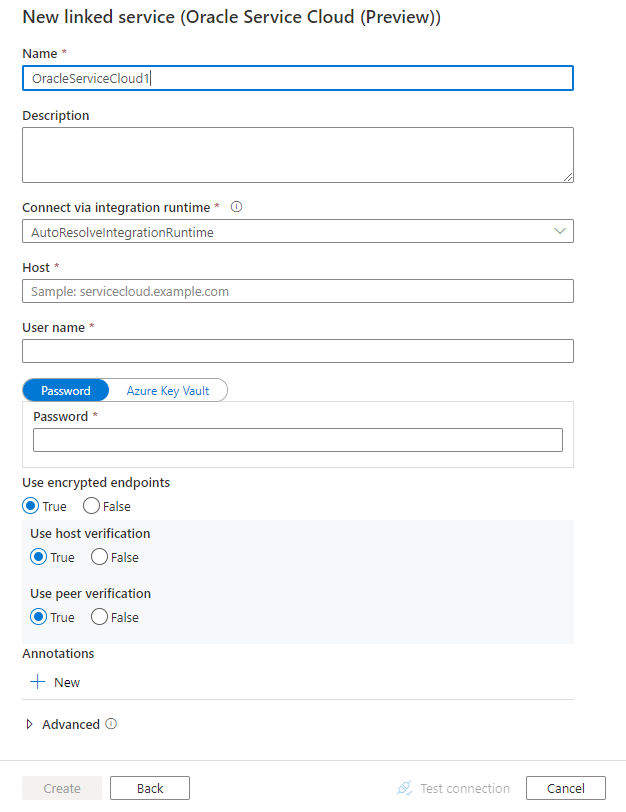
Task: Click the Test connection icon
Action: coord(404,788)
